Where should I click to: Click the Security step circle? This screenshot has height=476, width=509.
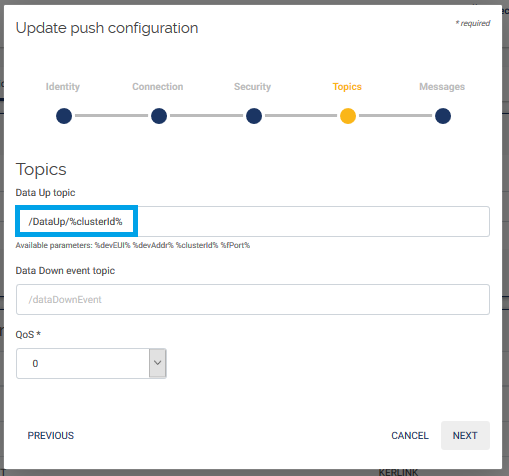[254, 116]
